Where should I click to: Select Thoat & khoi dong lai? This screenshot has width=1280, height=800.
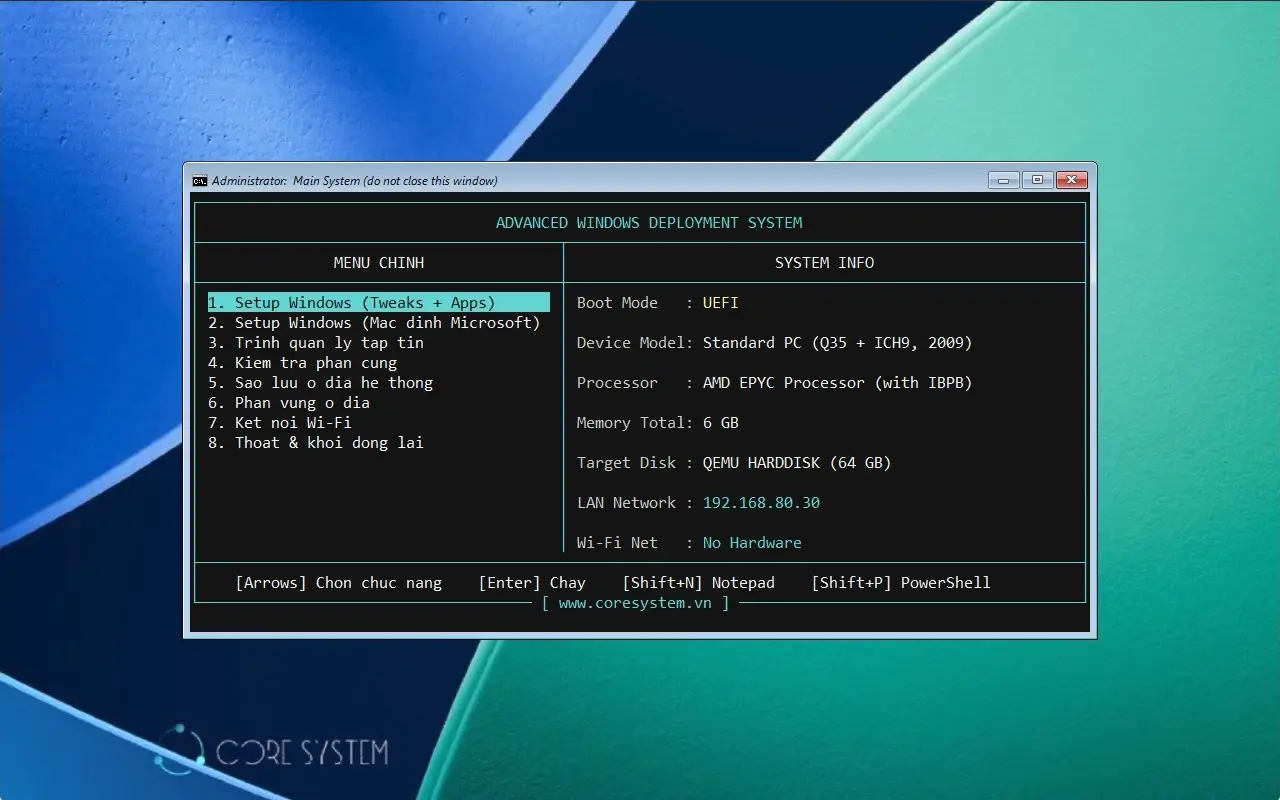click(x=316, y=442)
